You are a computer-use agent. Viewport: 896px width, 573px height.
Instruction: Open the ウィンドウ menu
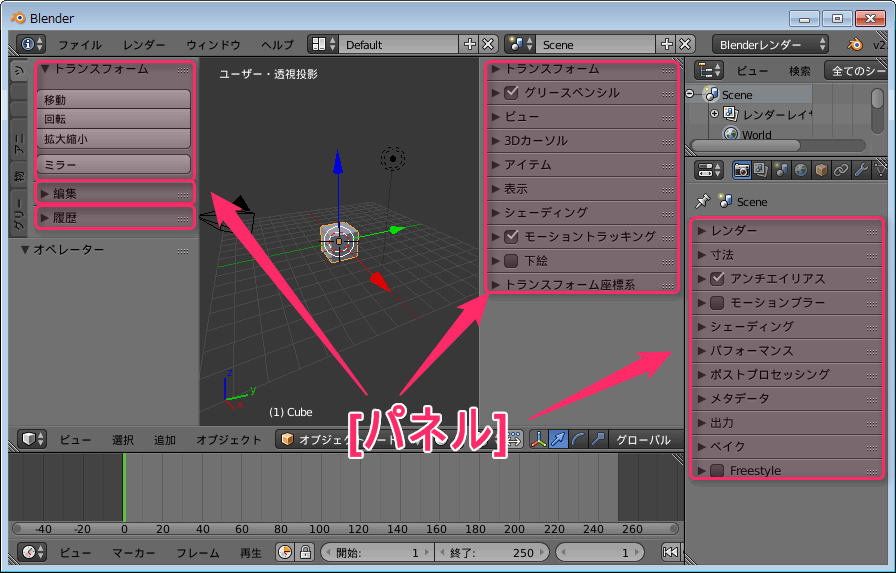pos(213,45)
